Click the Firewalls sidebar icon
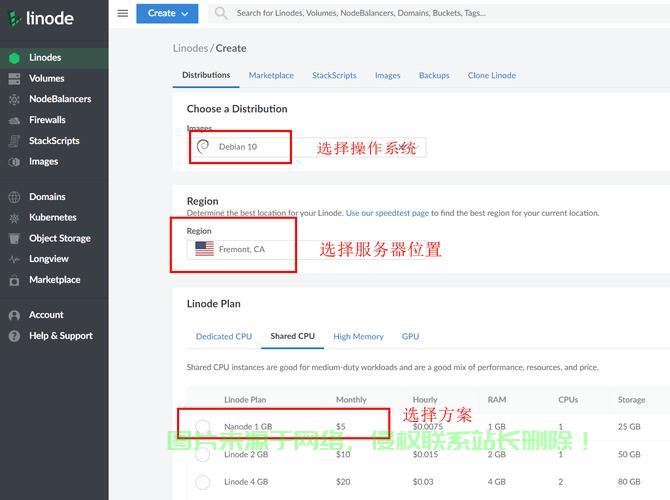 coord(14,121)
